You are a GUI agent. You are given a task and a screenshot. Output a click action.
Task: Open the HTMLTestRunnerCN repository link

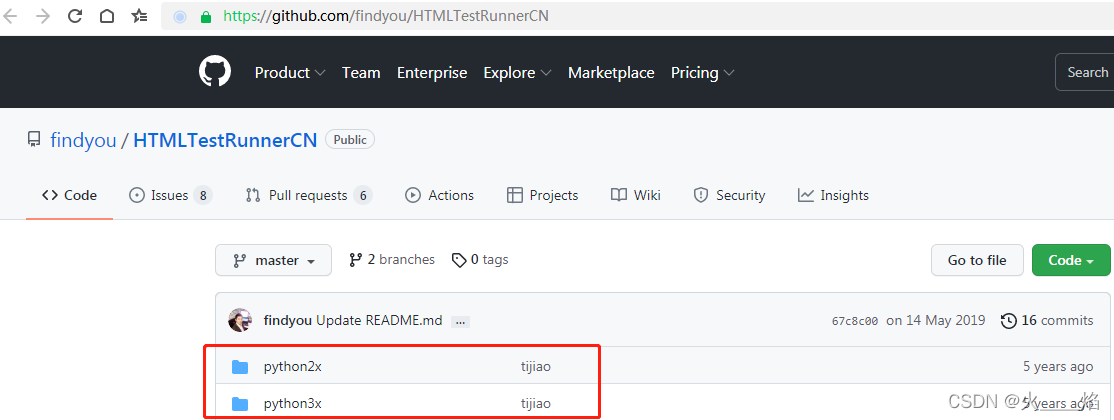pyautogui.click(x=225, y=140)
